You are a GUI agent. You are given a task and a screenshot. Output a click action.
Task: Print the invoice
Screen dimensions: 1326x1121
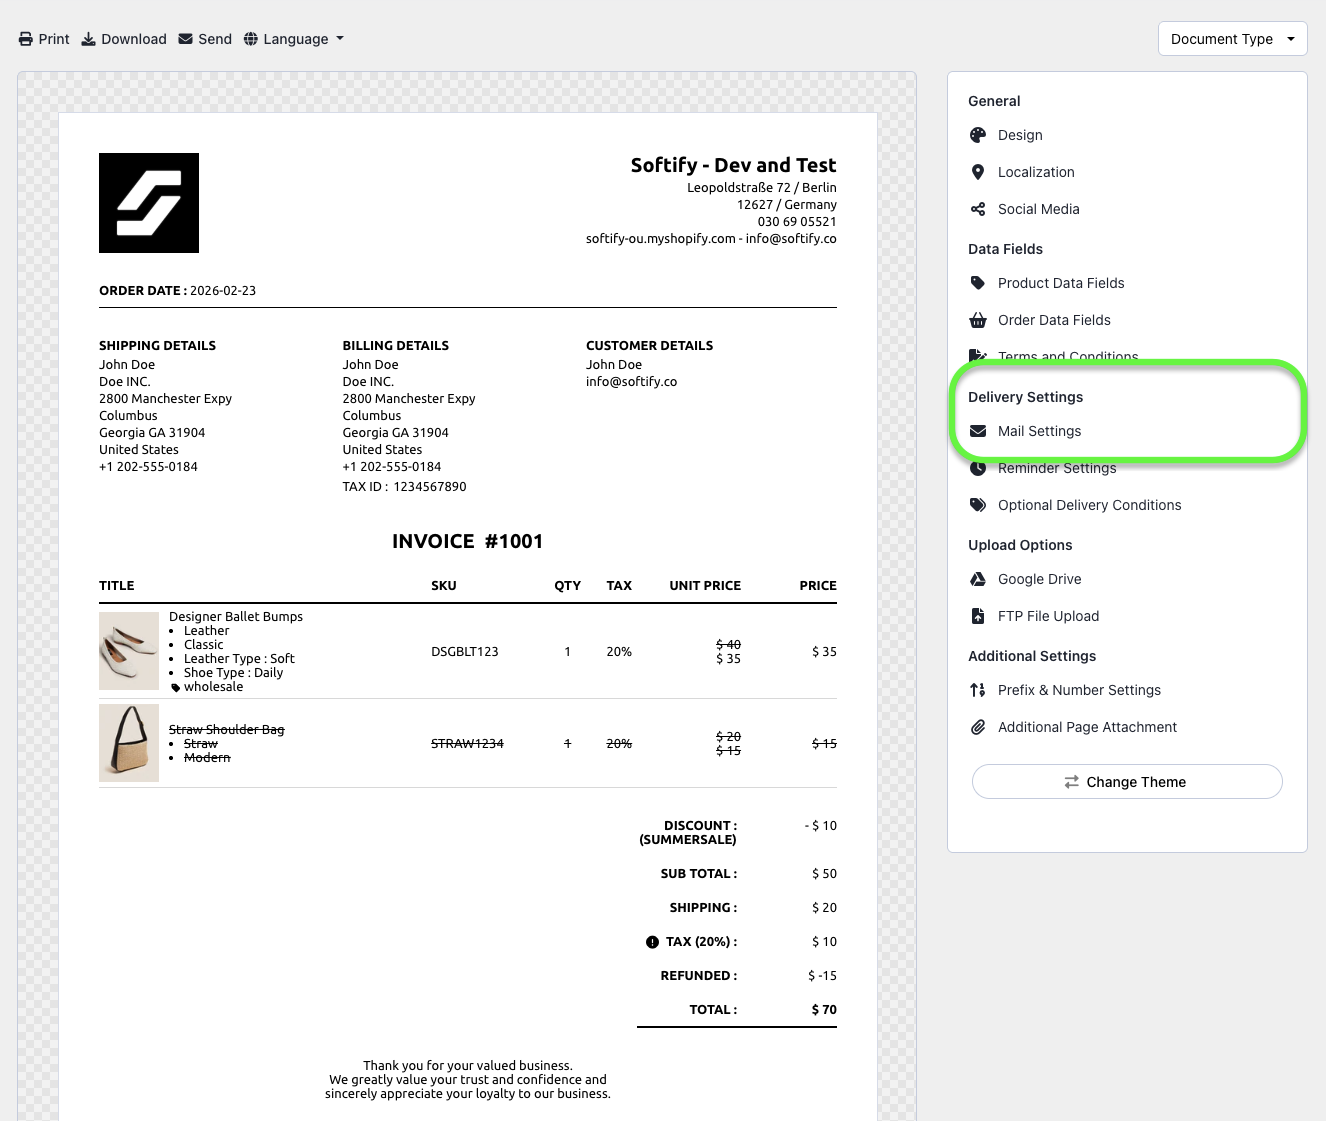pyautogui.click(x=44, y=39)
